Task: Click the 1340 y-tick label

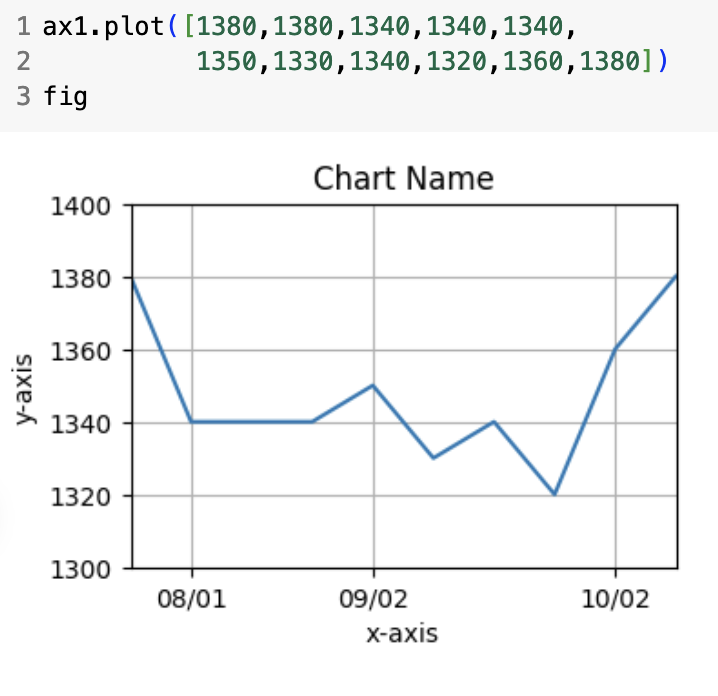Action: click(81, 424)
